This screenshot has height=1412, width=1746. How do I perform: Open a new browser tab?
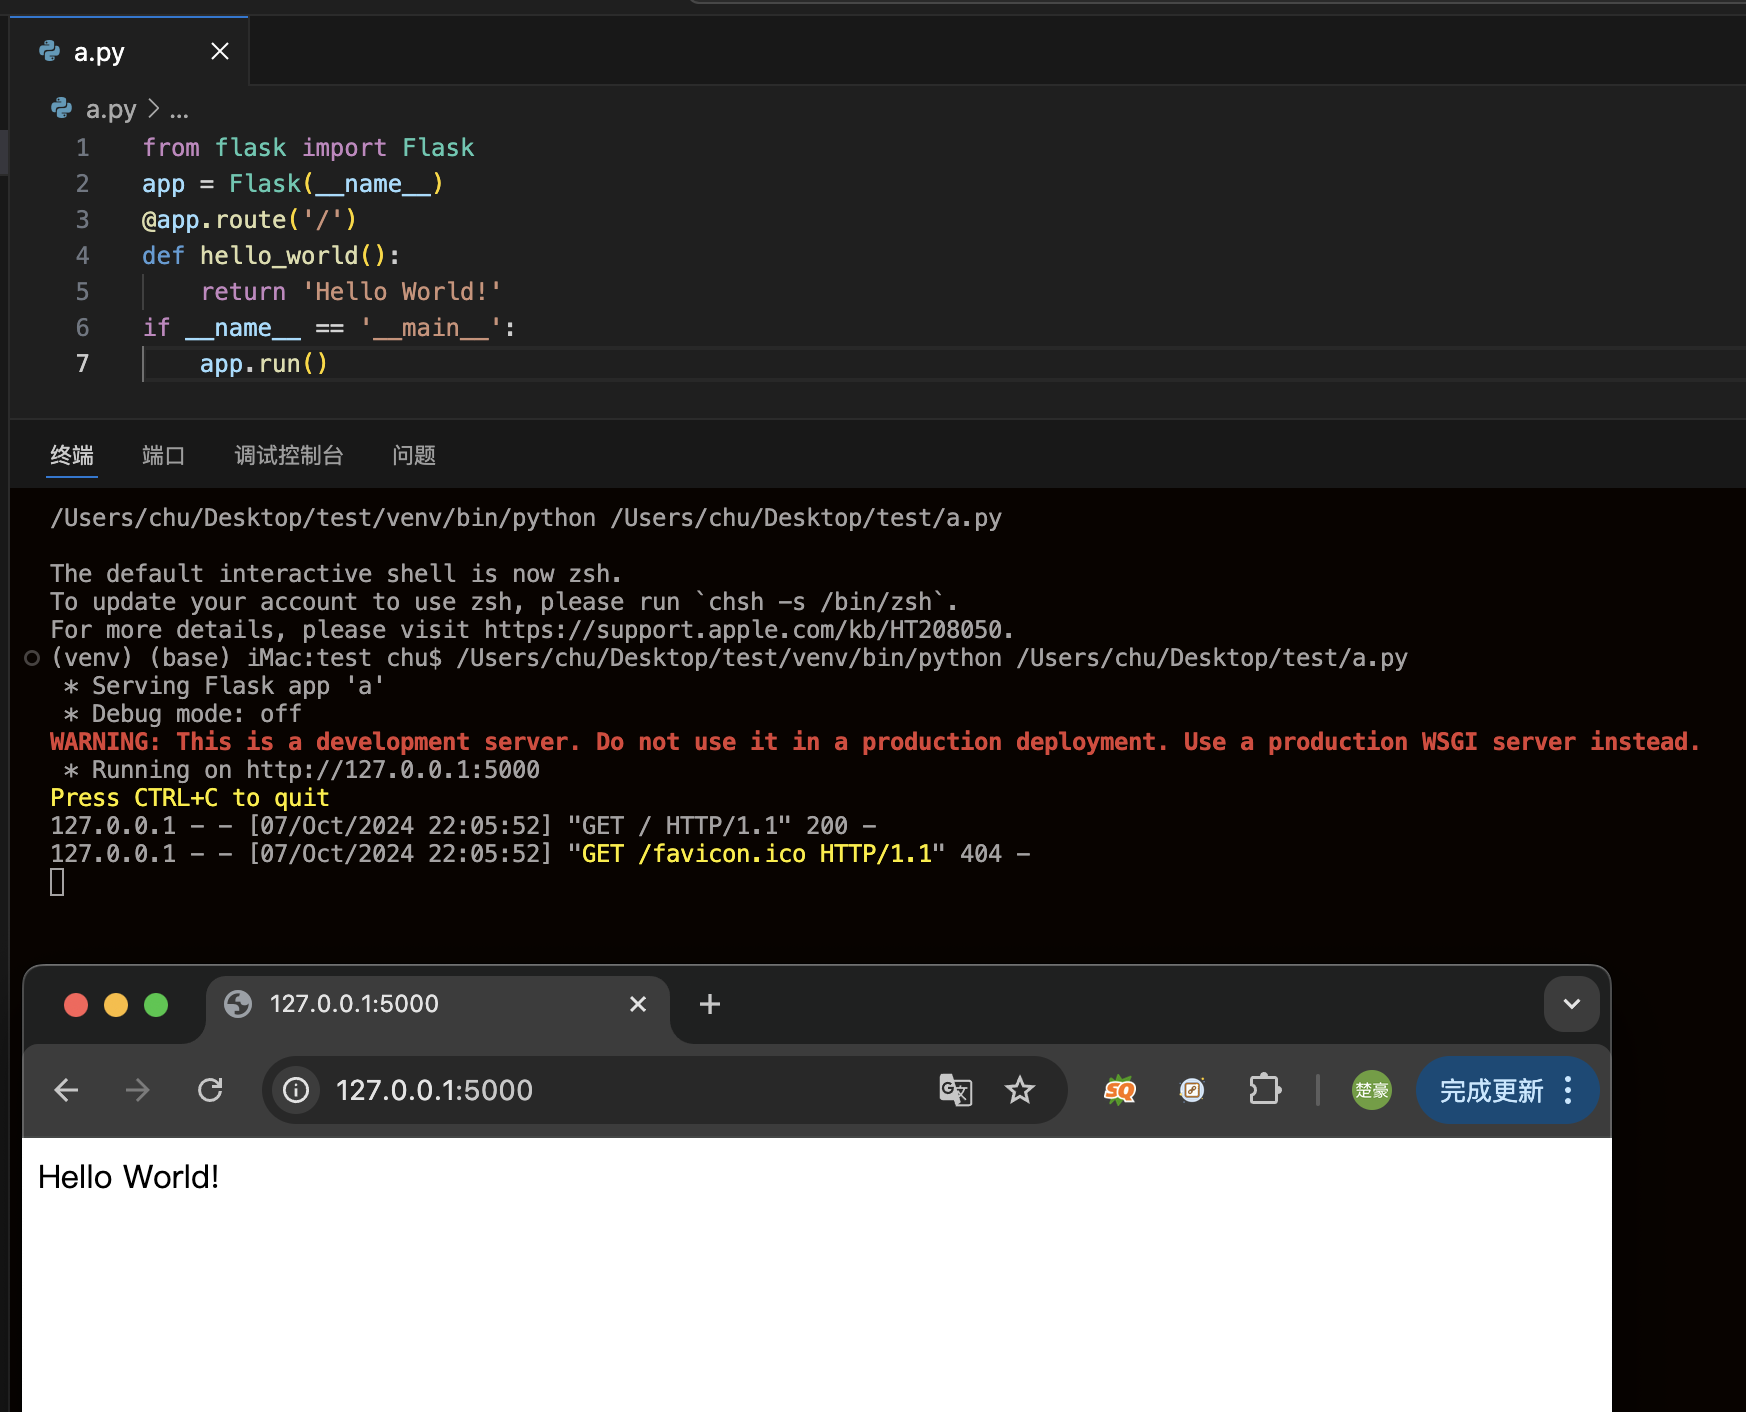click(710, 1004)
